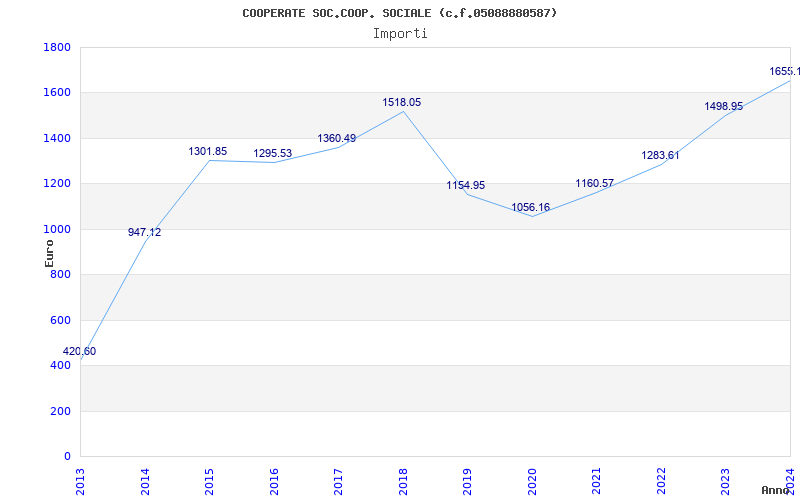800x500 pixels.
Task: Select y-axis tick 0
Action: (67, 457)
